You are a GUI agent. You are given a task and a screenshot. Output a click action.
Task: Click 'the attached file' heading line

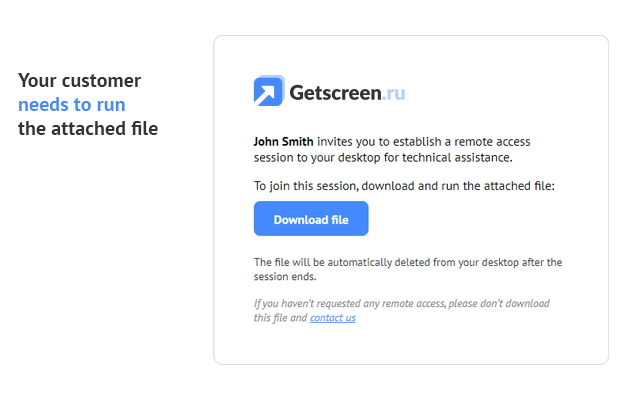click(x=88, y=129)
